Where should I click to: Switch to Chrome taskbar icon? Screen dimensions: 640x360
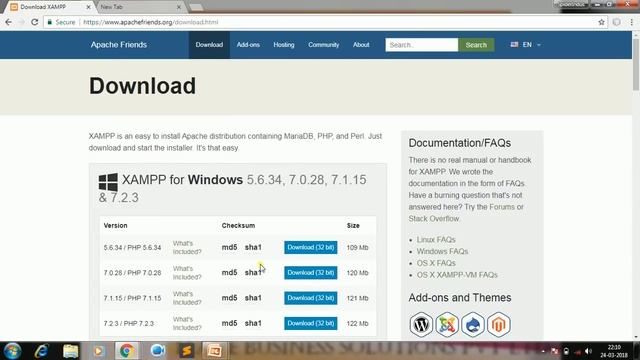[127, 351]
